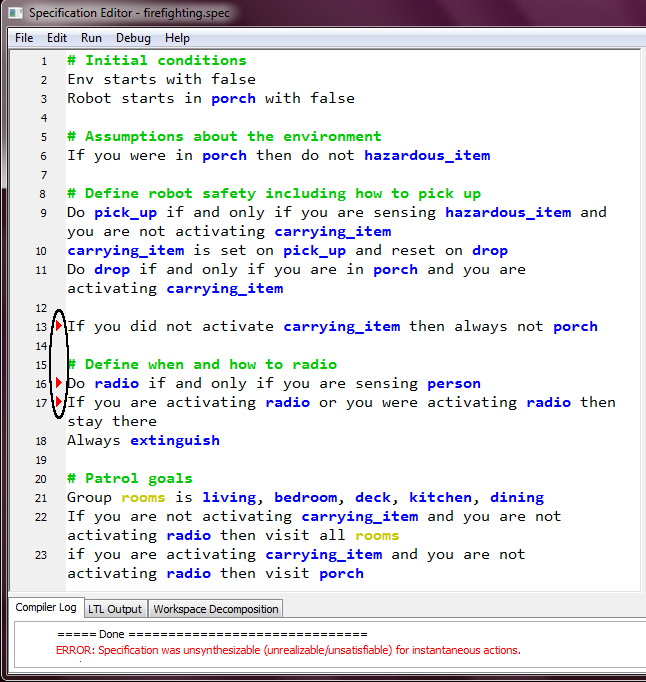This screenshot has height=682, width=646.
Task: Click the red error marker on line 16
Action: pos(59,383)
